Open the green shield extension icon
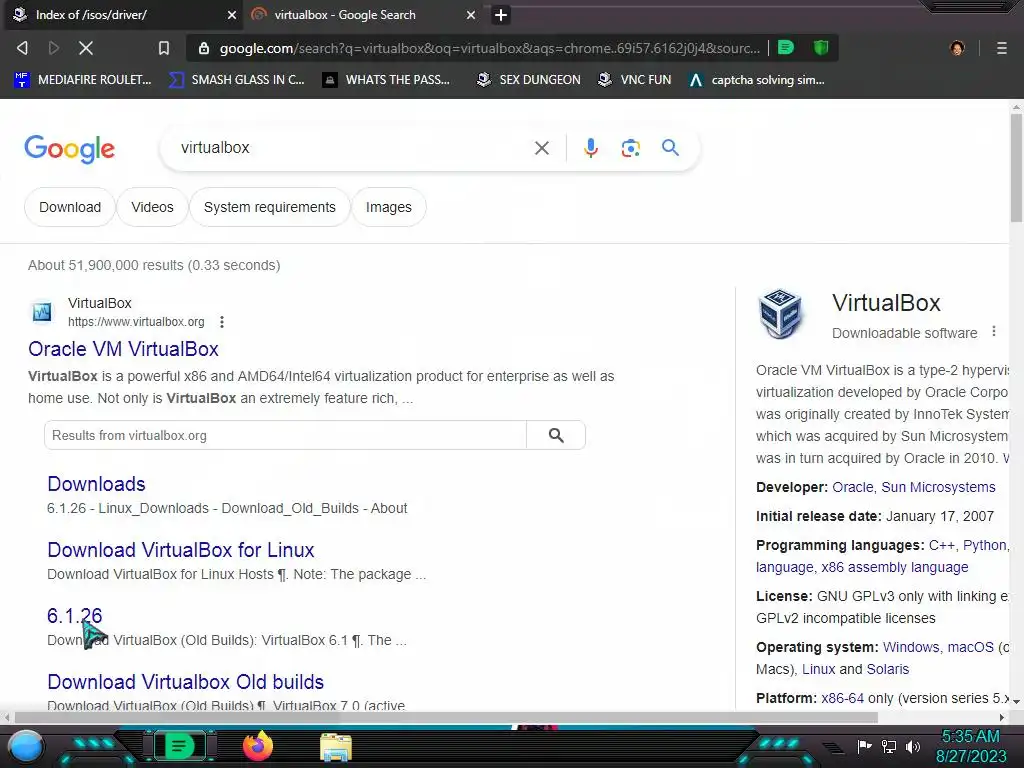The width and height of the screenshot is (1024, 768). (821, 47)
